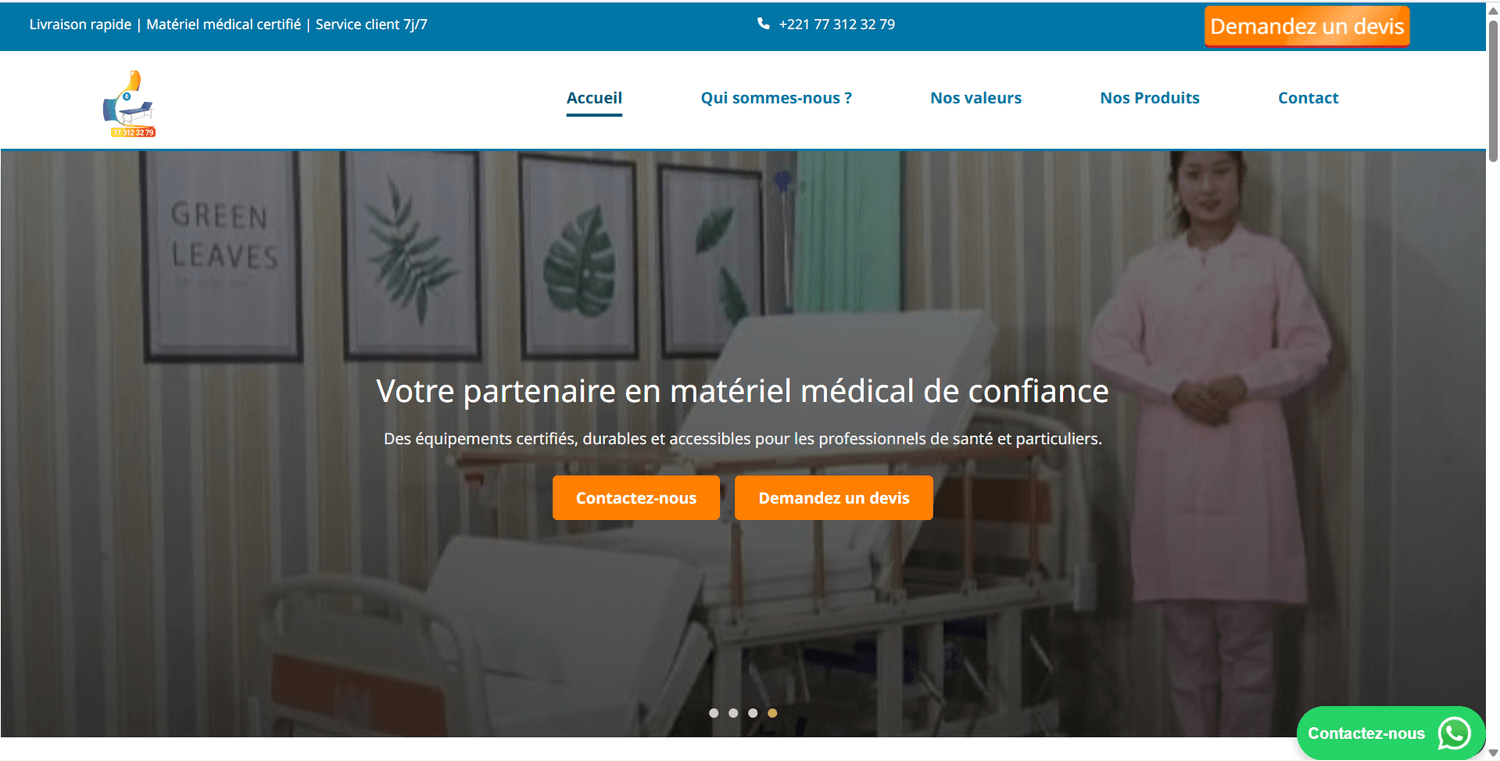Go to Qui sommes-nous ? page
The width and height of the screenshot is (1500, 761).
(x=776, y=98)
